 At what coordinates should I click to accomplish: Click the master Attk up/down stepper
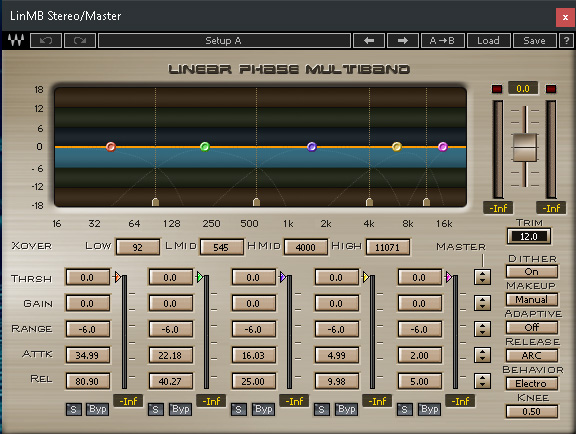click(x=482, y=355)
